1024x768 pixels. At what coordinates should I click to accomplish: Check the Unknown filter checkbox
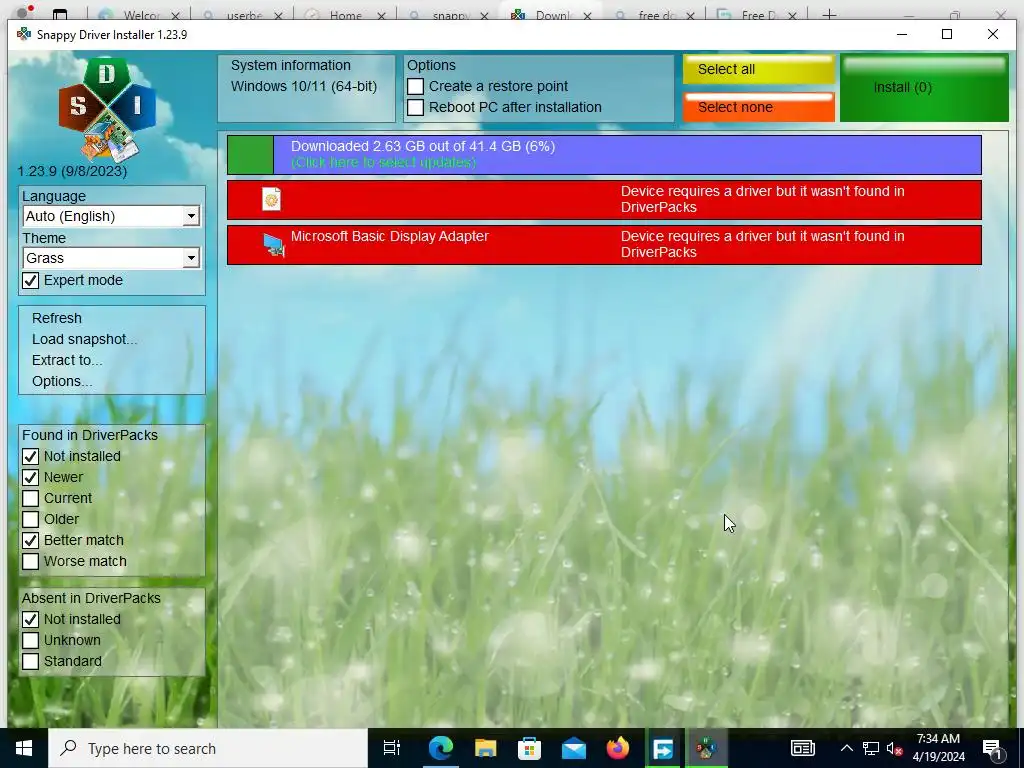point(31,640)
